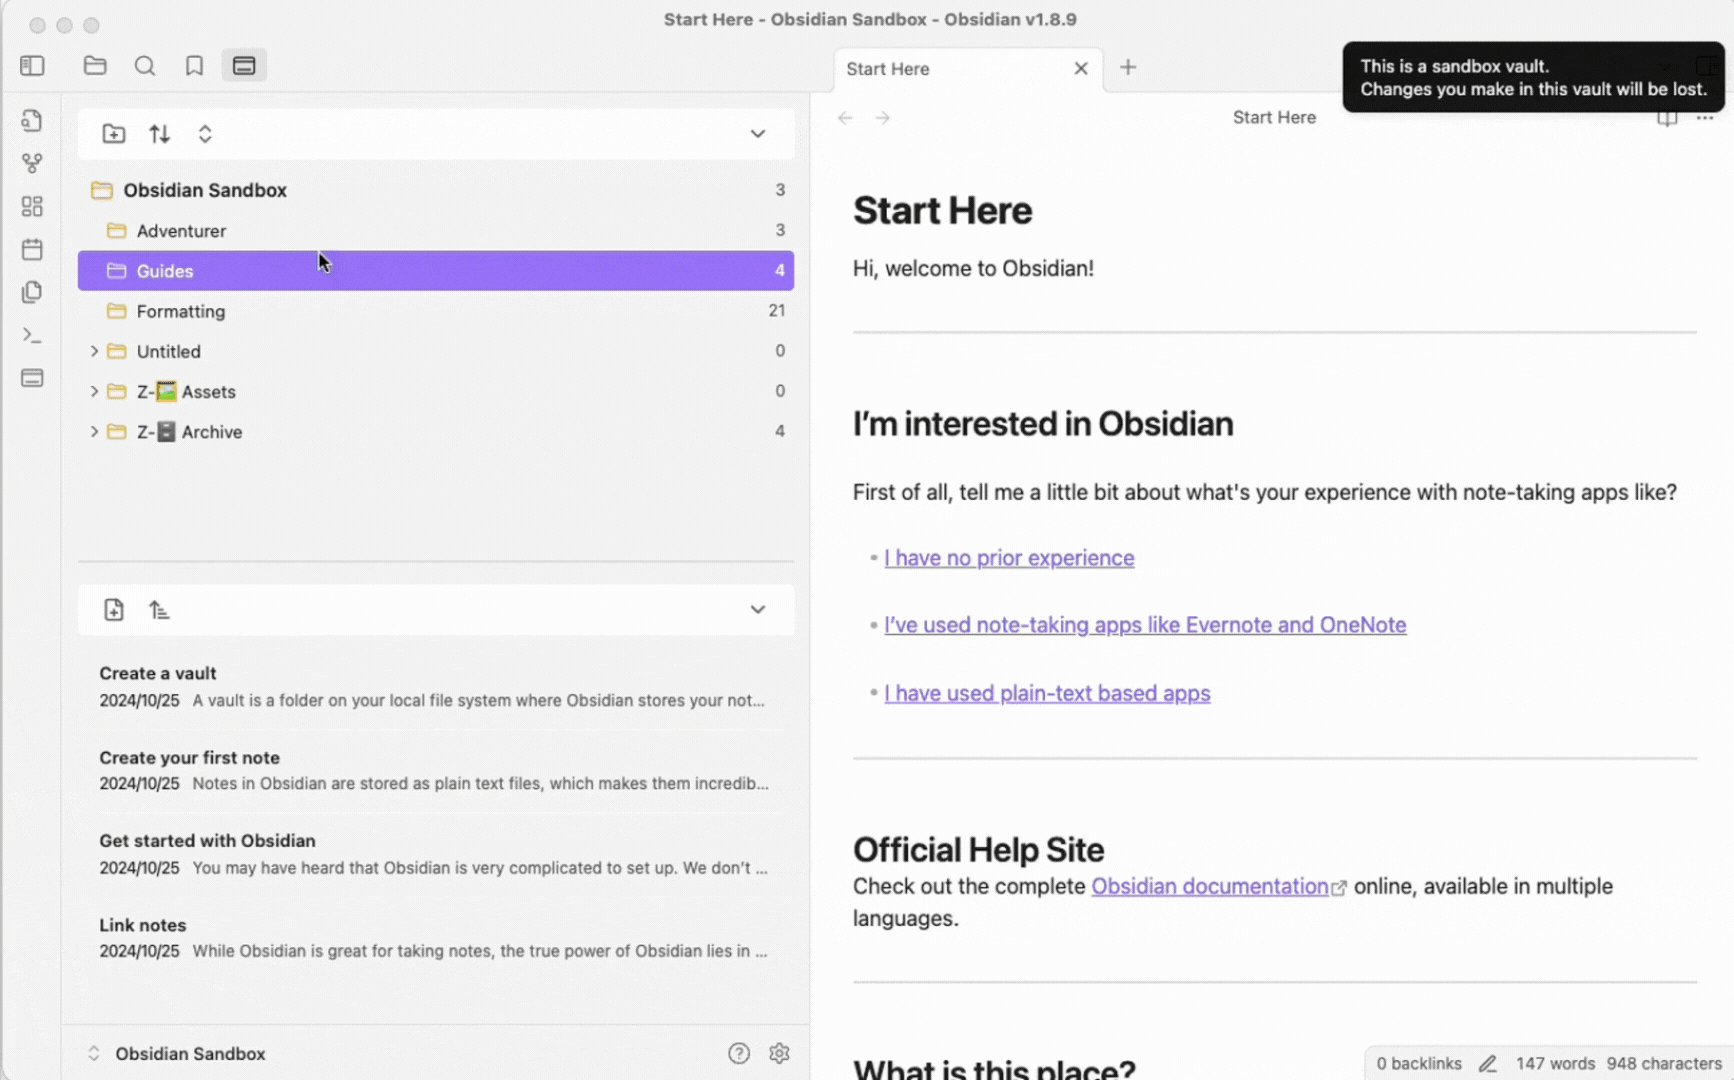Change the file list sort order

[x=160, y=610]
